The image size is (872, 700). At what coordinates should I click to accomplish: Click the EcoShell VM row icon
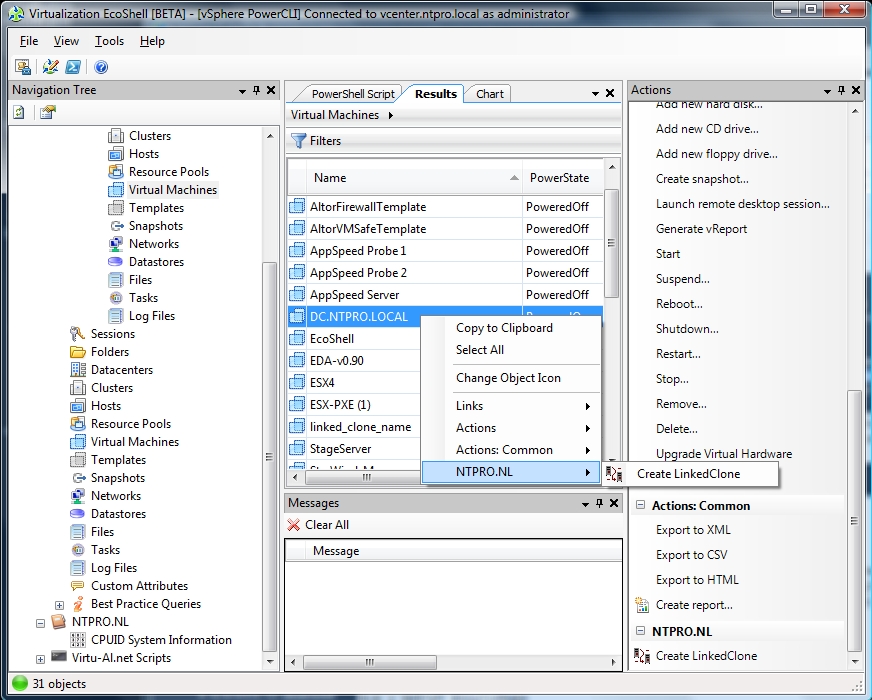point(298,338)
